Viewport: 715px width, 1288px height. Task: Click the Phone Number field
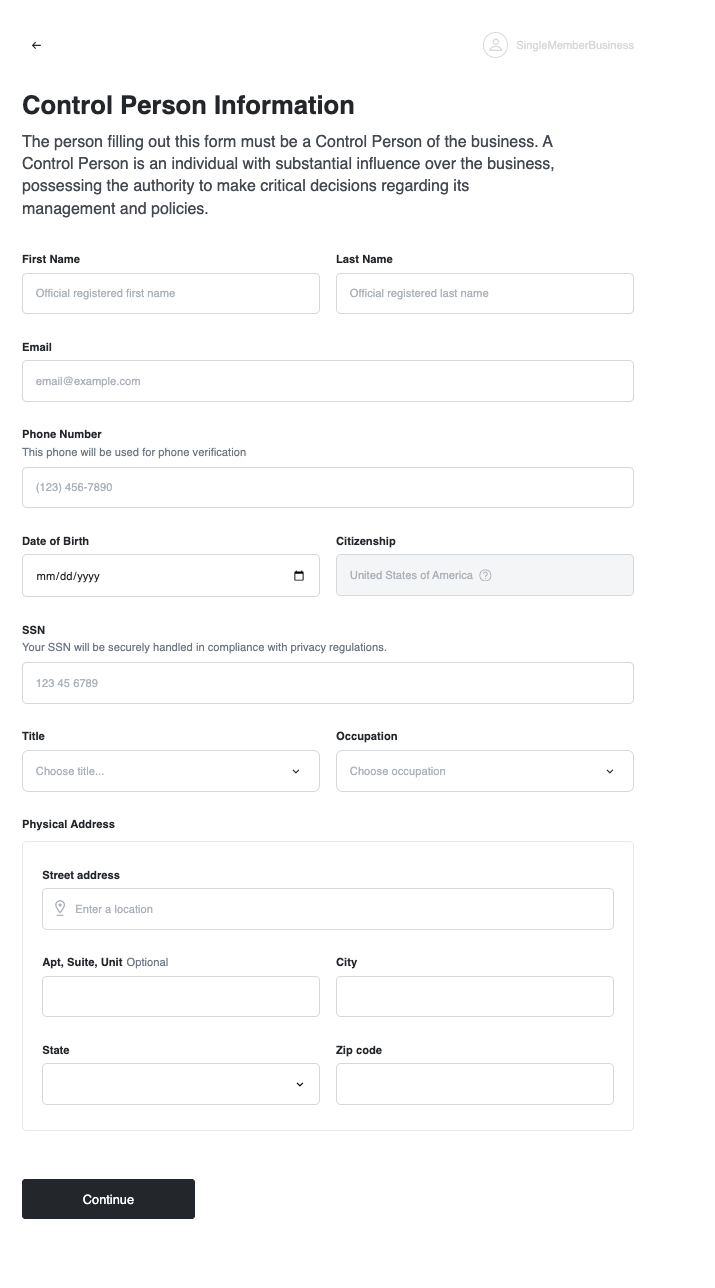coord(327,487)
